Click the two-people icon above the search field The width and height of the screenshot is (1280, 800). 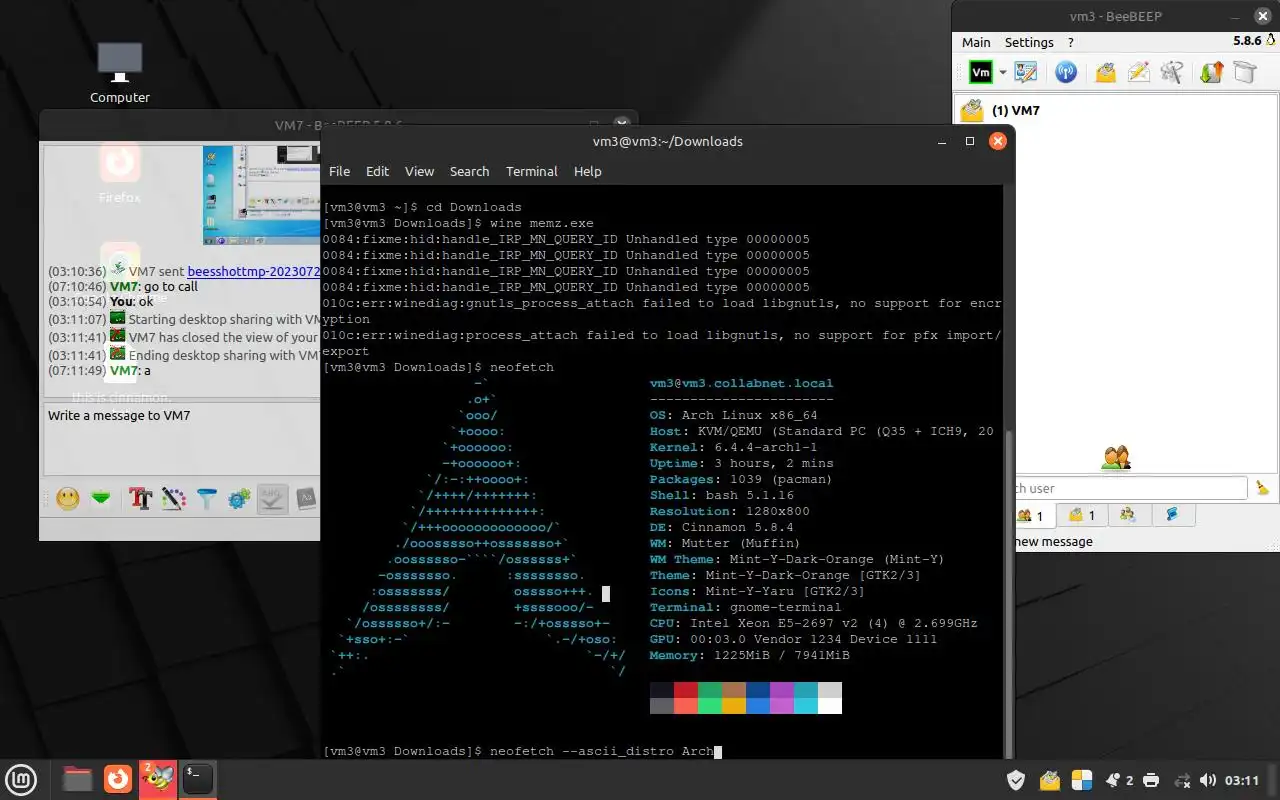(1116, 458)
